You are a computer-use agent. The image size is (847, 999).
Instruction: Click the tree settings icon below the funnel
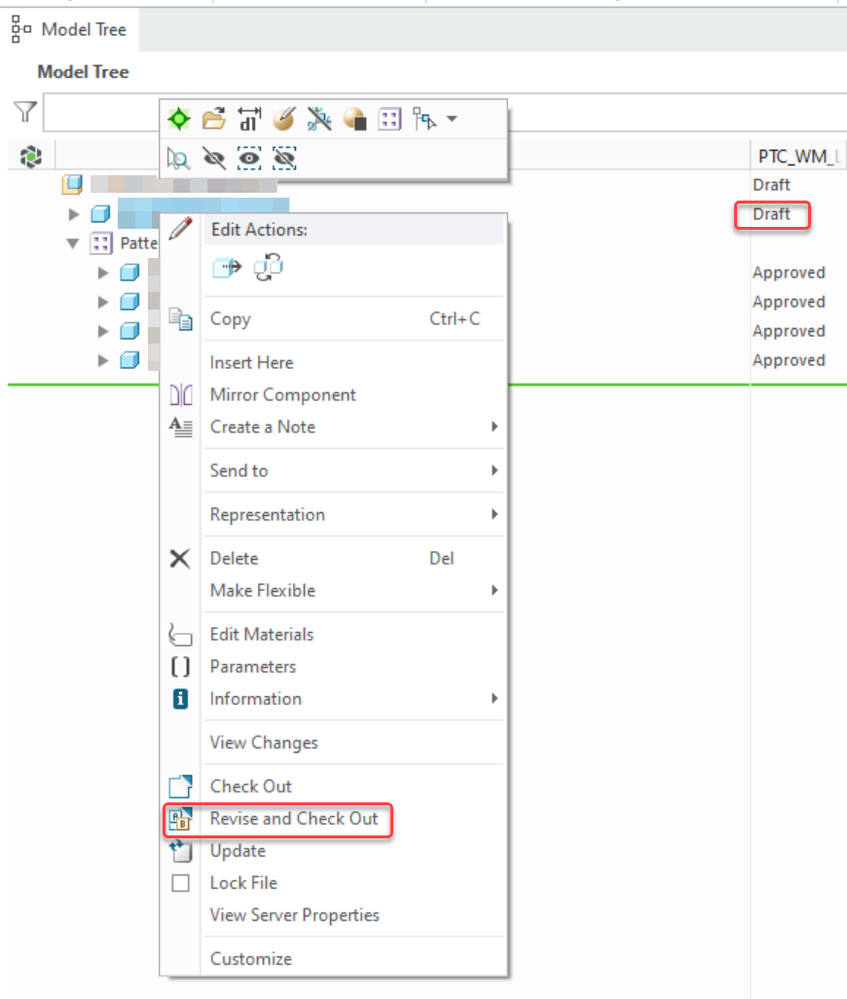(x=31, y=156)
